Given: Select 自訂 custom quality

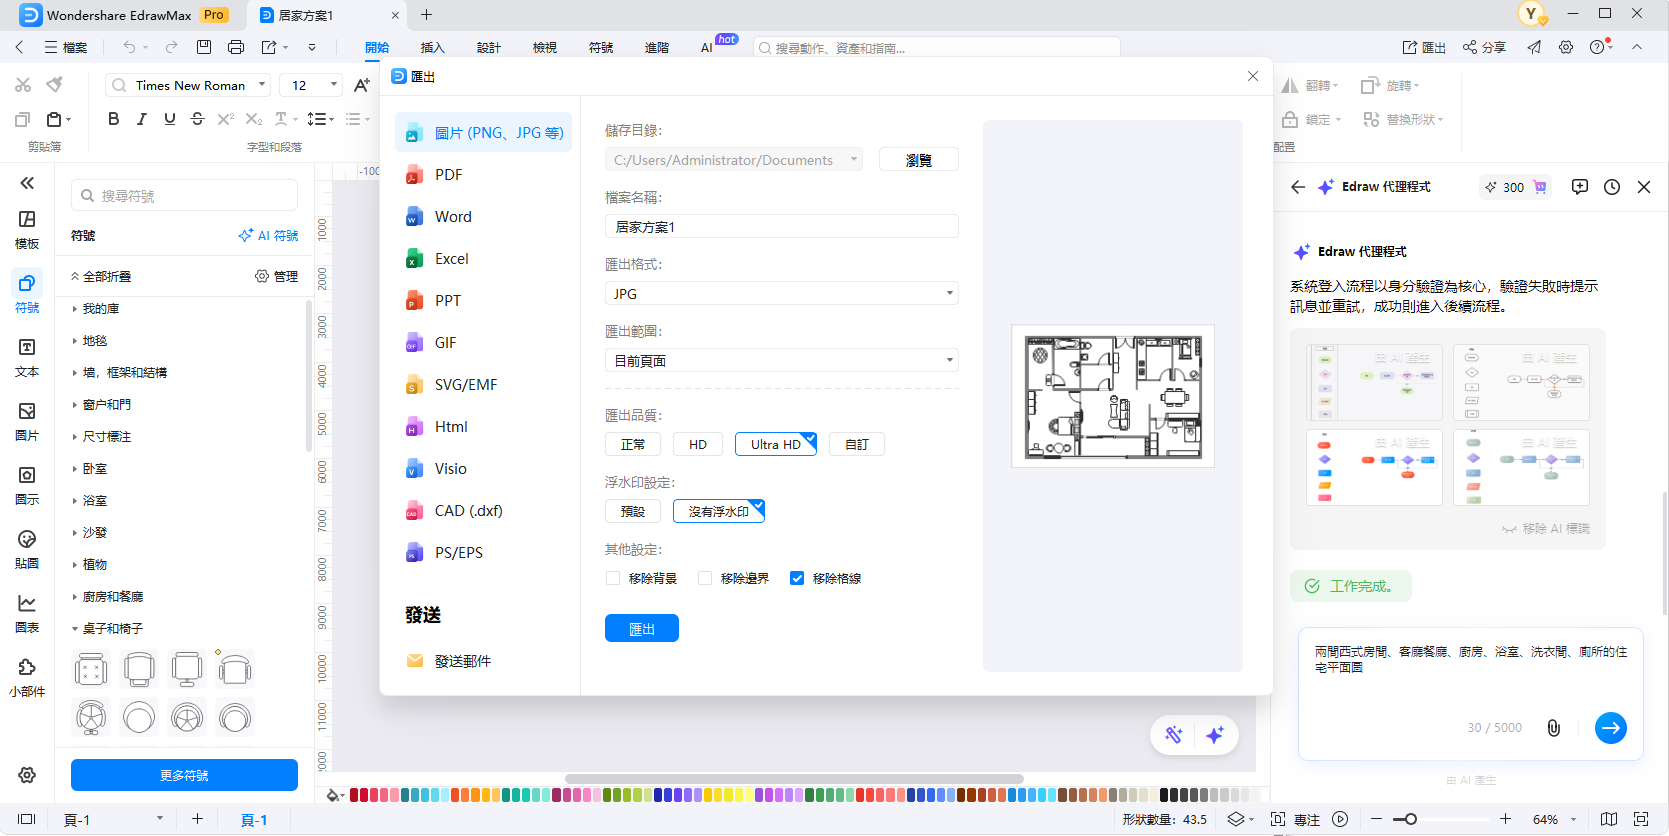Looking at the screenshot, I should coord(857,444).
